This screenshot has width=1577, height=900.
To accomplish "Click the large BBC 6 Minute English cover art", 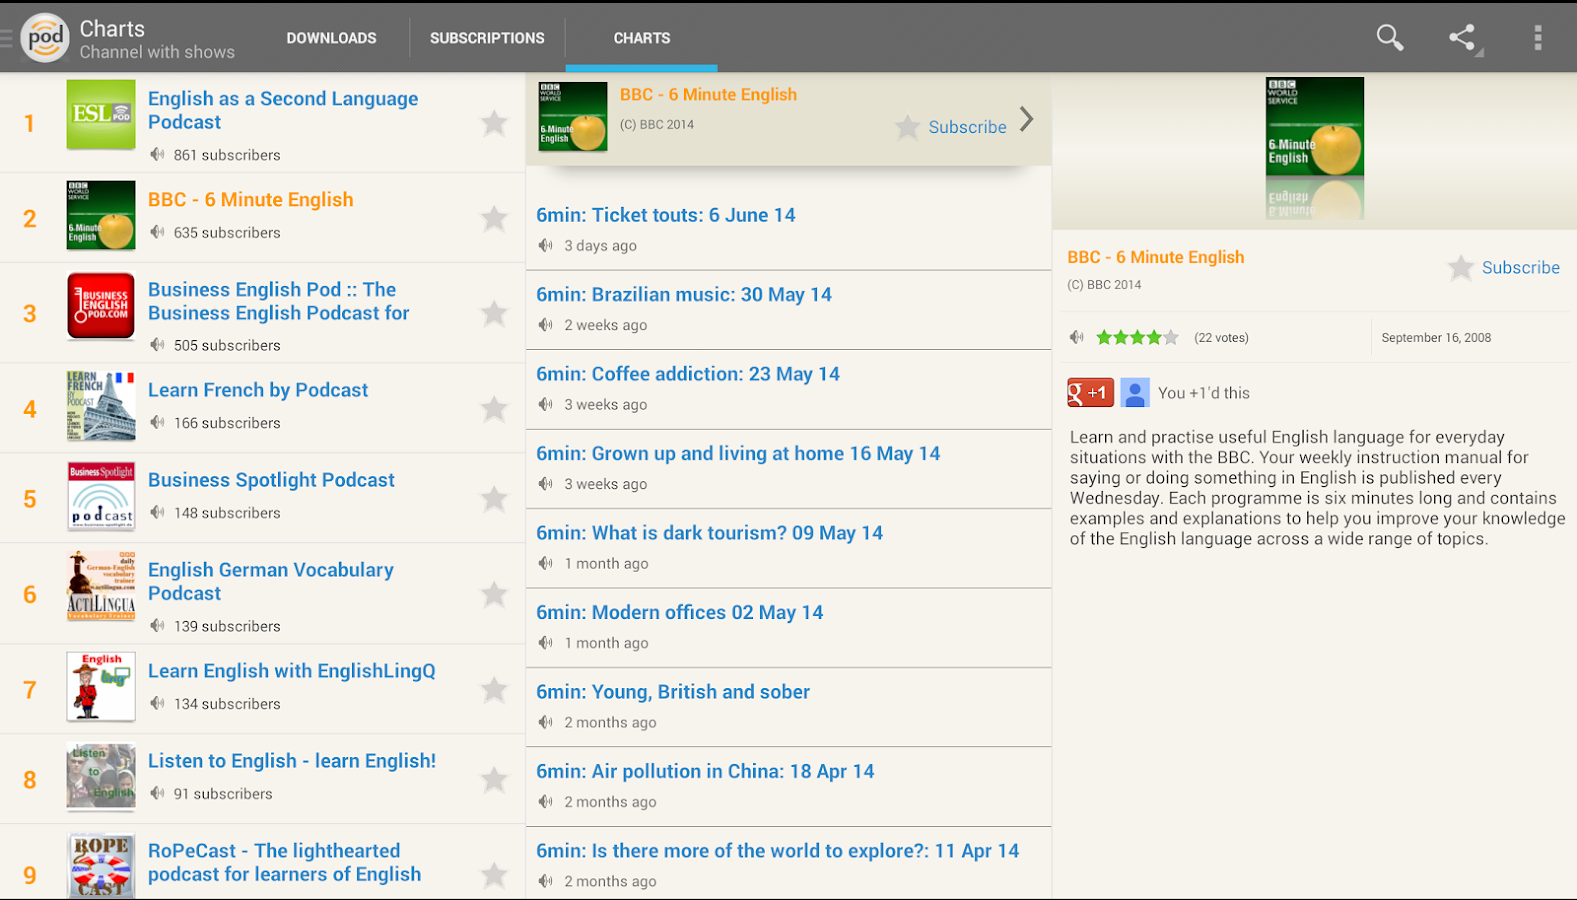I will tap(1314, 128).
